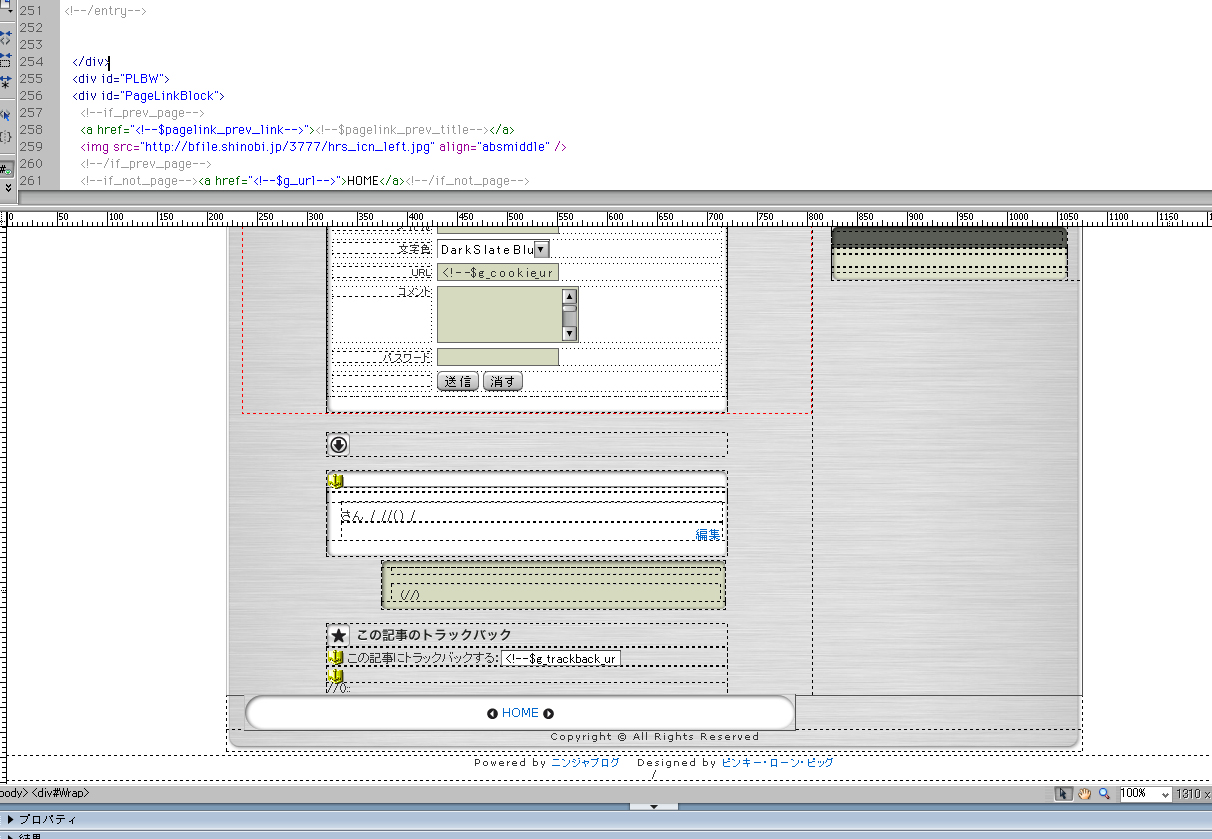
Task: Click the 送信 submit button
Action: pos(458,381)
